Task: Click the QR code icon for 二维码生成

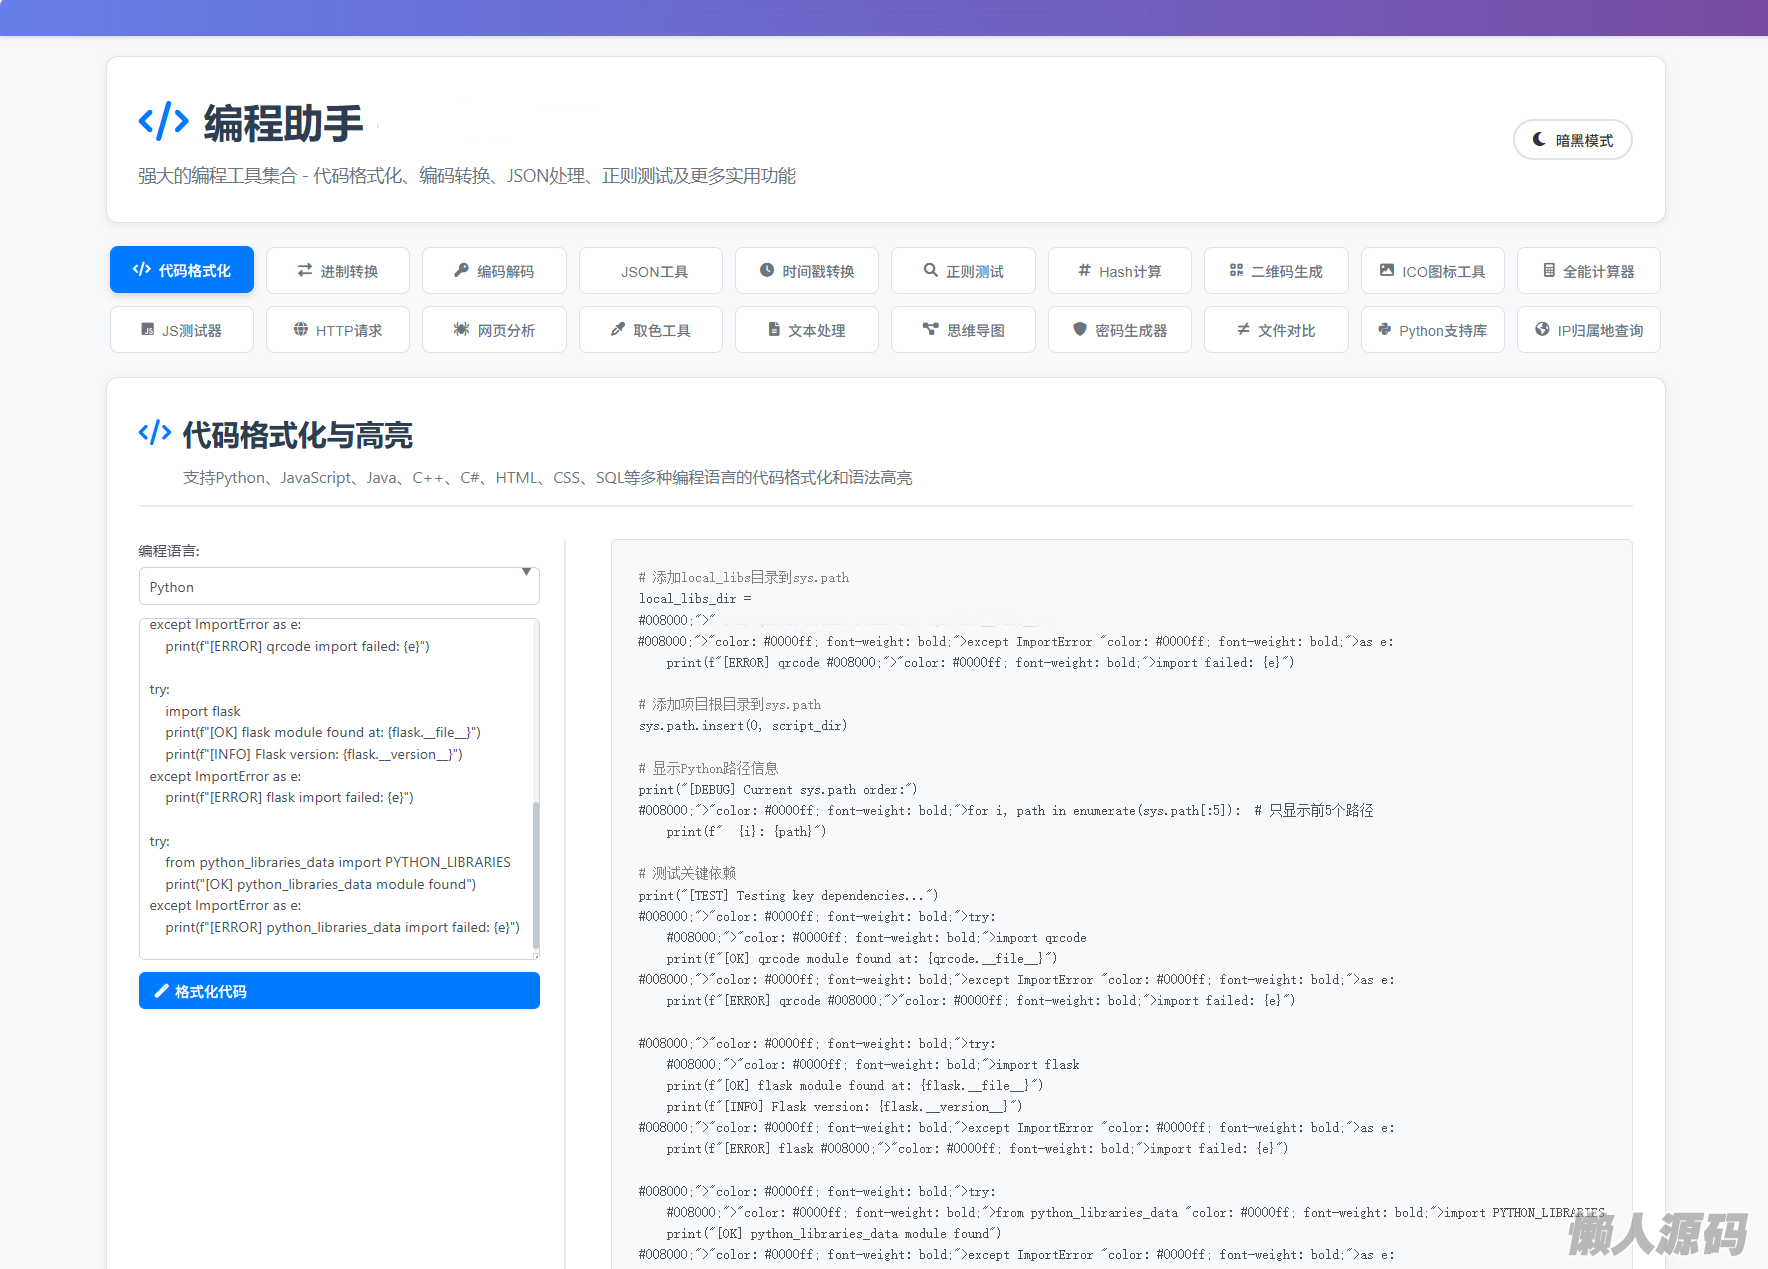Action: [1236, 270]
